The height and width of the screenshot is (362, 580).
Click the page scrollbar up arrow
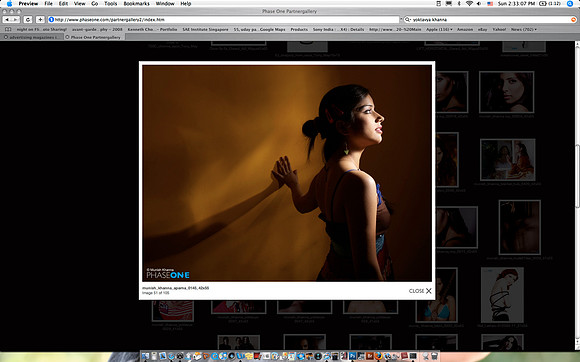(577, 44)
